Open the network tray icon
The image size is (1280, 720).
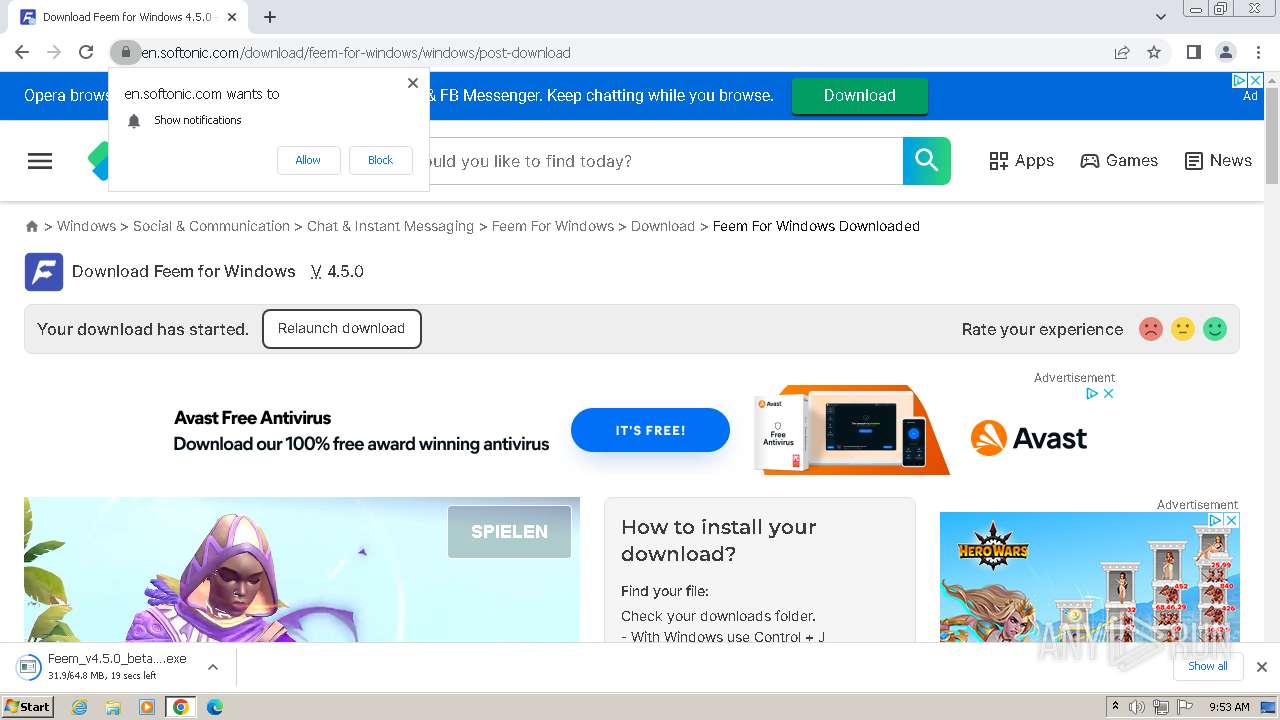point(1160,707)
